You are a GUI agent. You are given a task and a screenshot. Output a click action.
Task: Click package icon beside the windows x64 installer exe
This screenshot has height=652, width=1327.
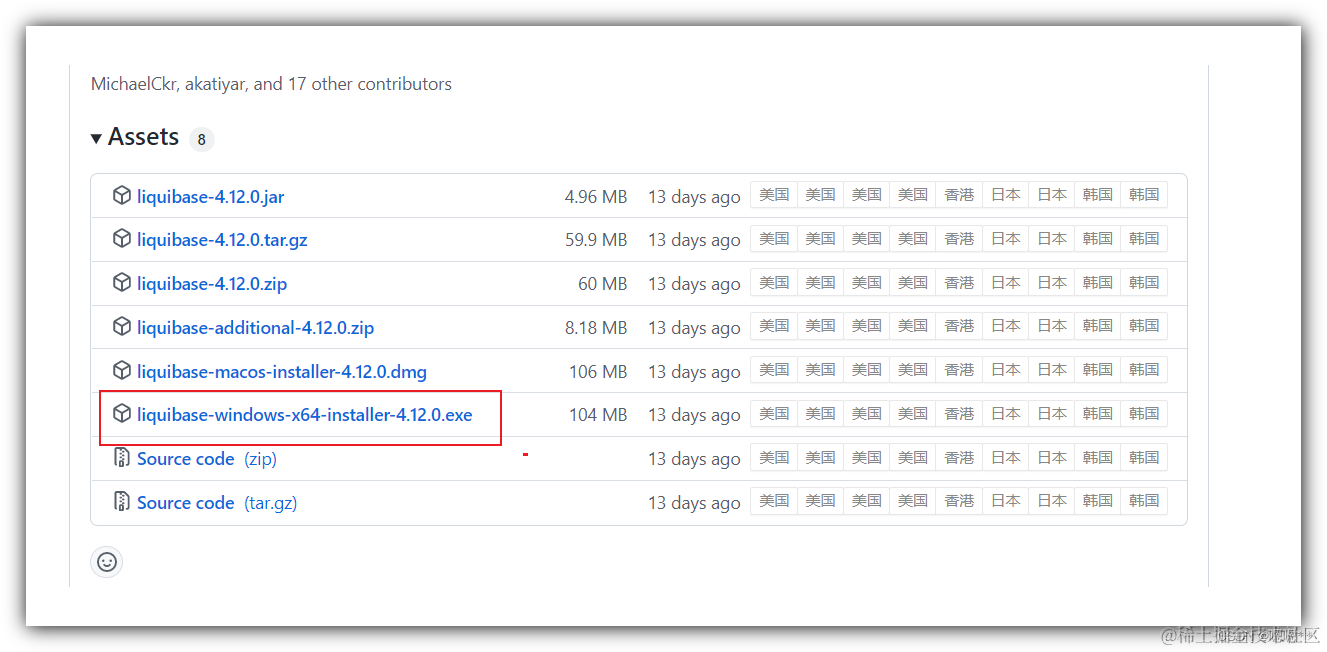[122, 414]
